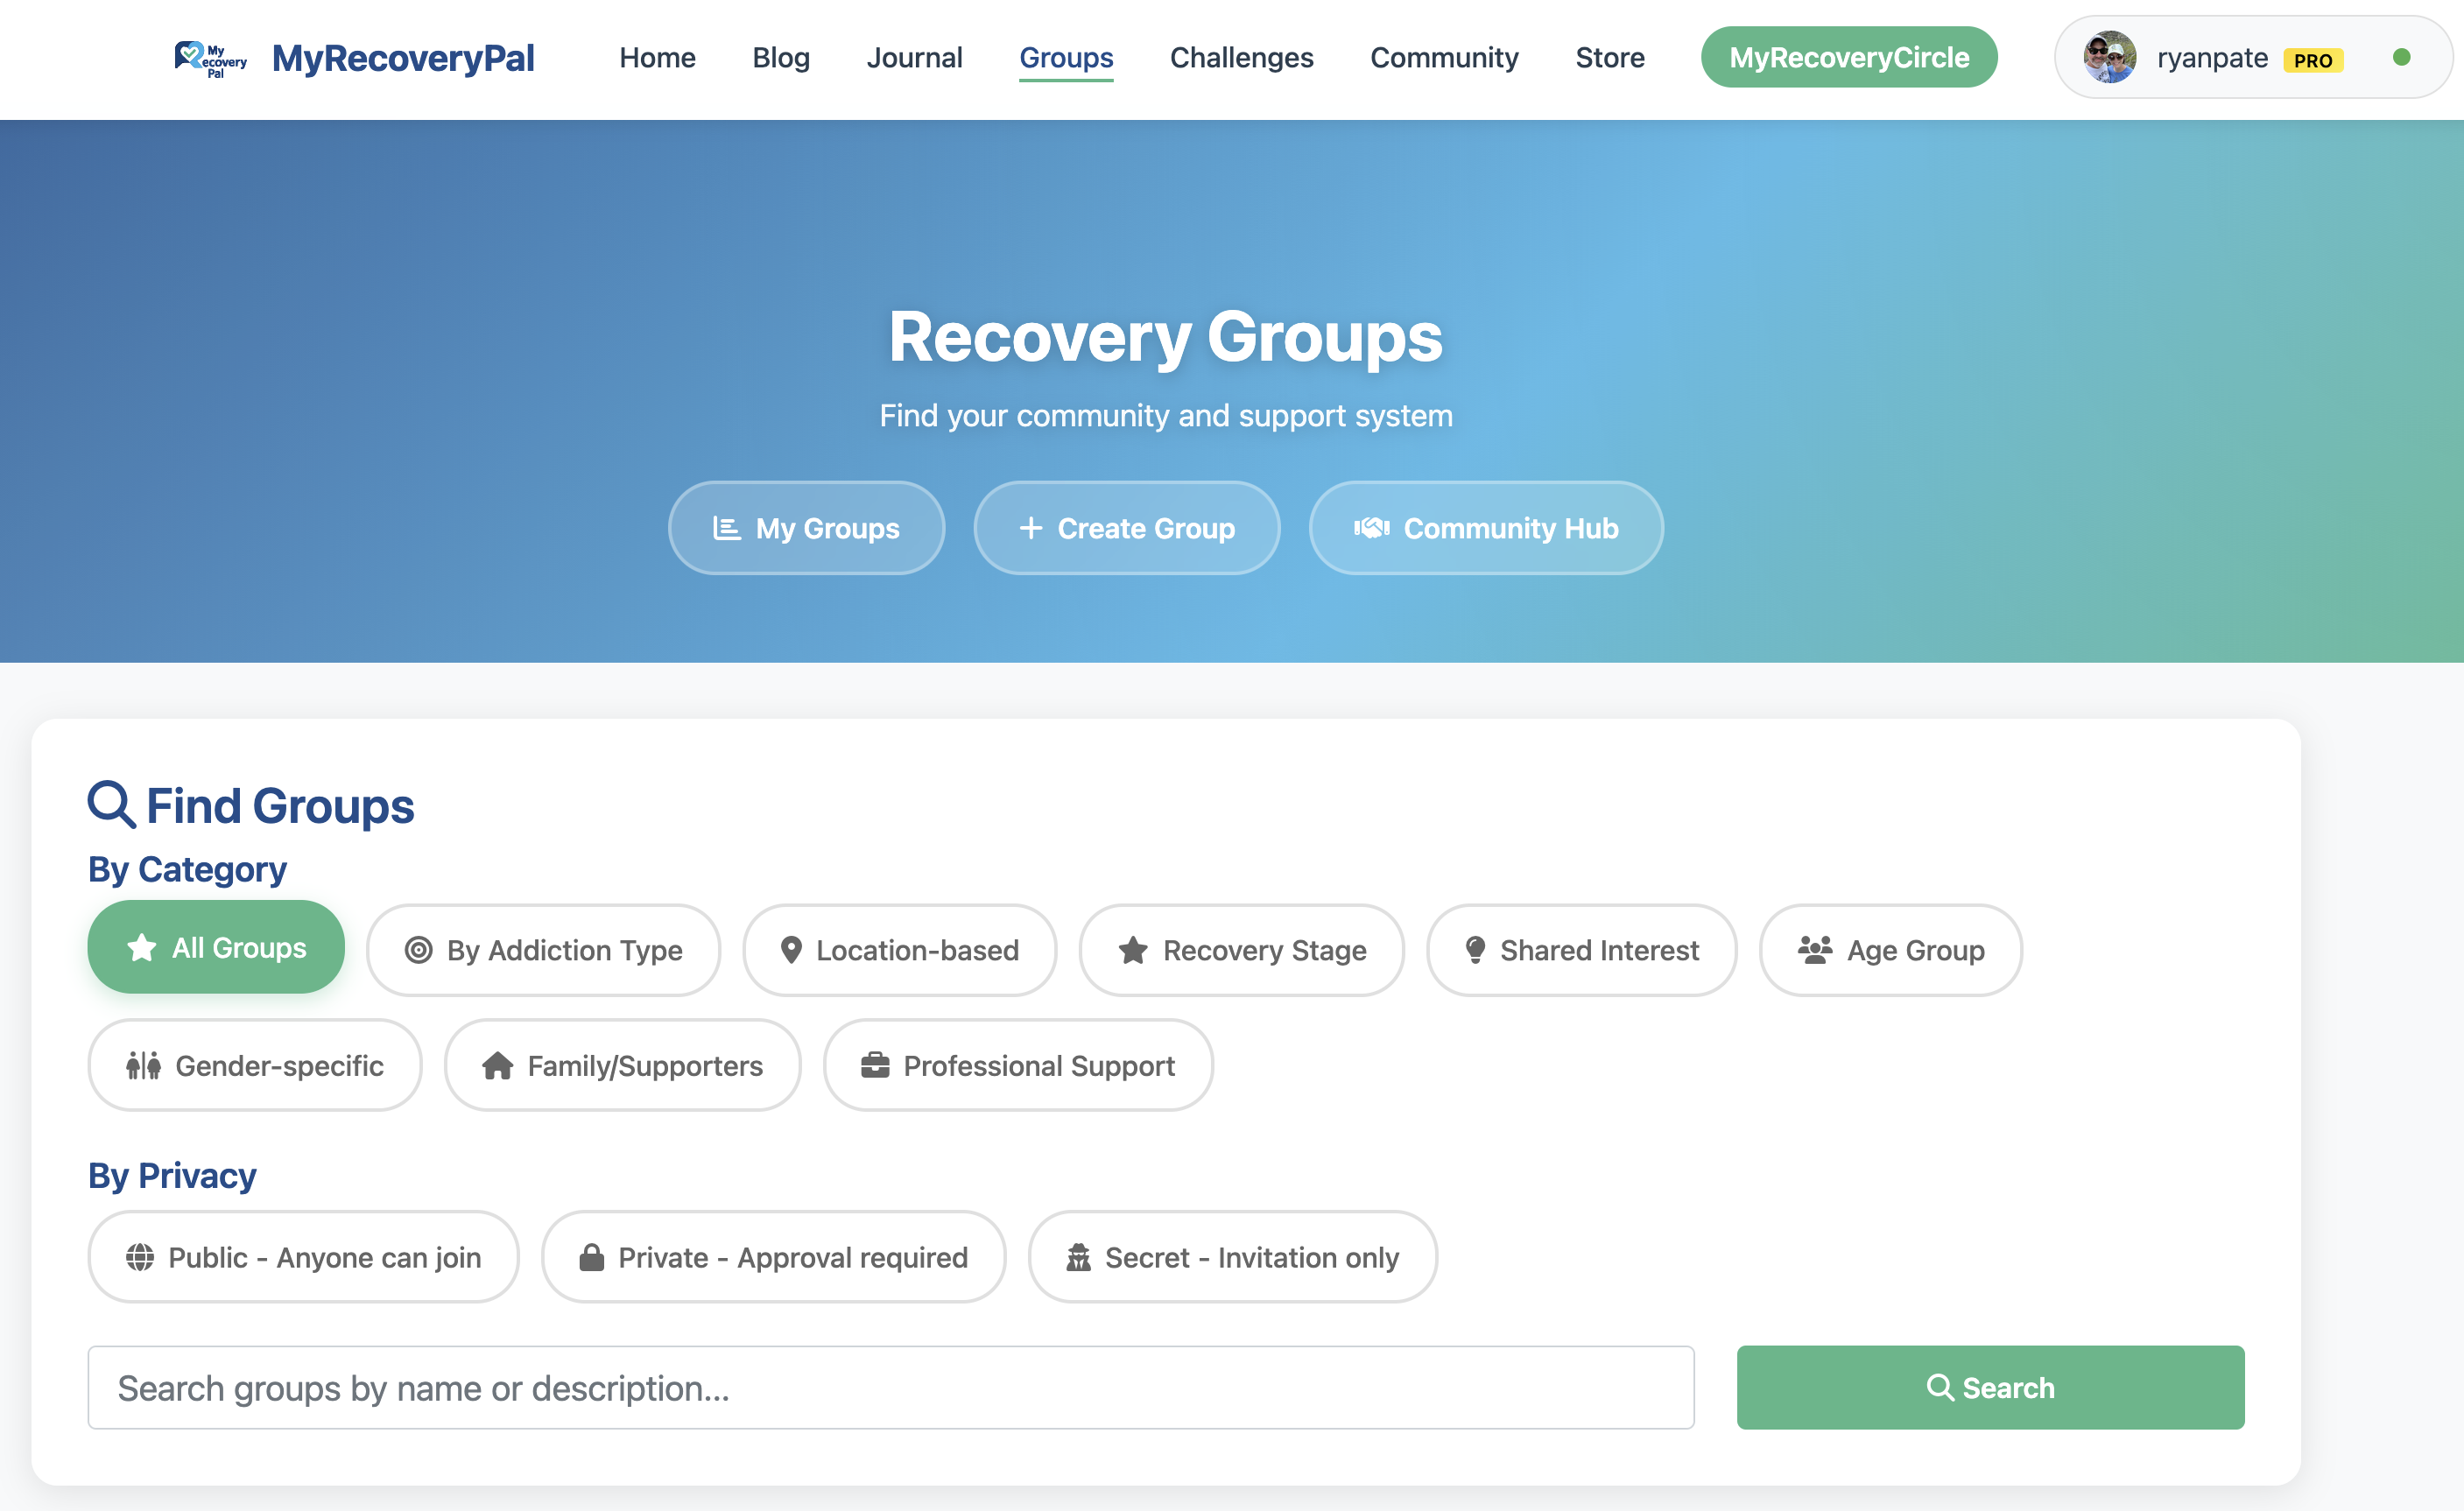Click the briefcase icon on Professional Support

point(876,1065)
